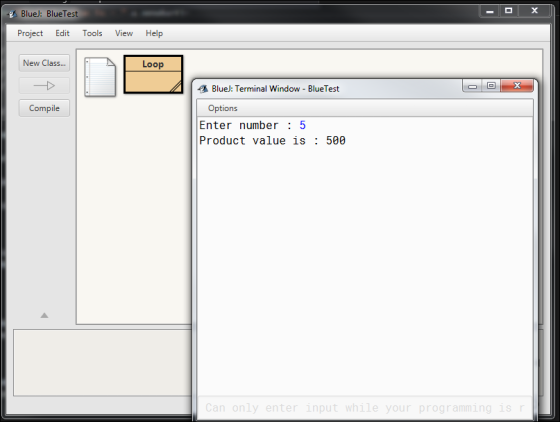Maximize the Terminal Window
This screenshot has height=422, width=560.
[x=491, y=86]
